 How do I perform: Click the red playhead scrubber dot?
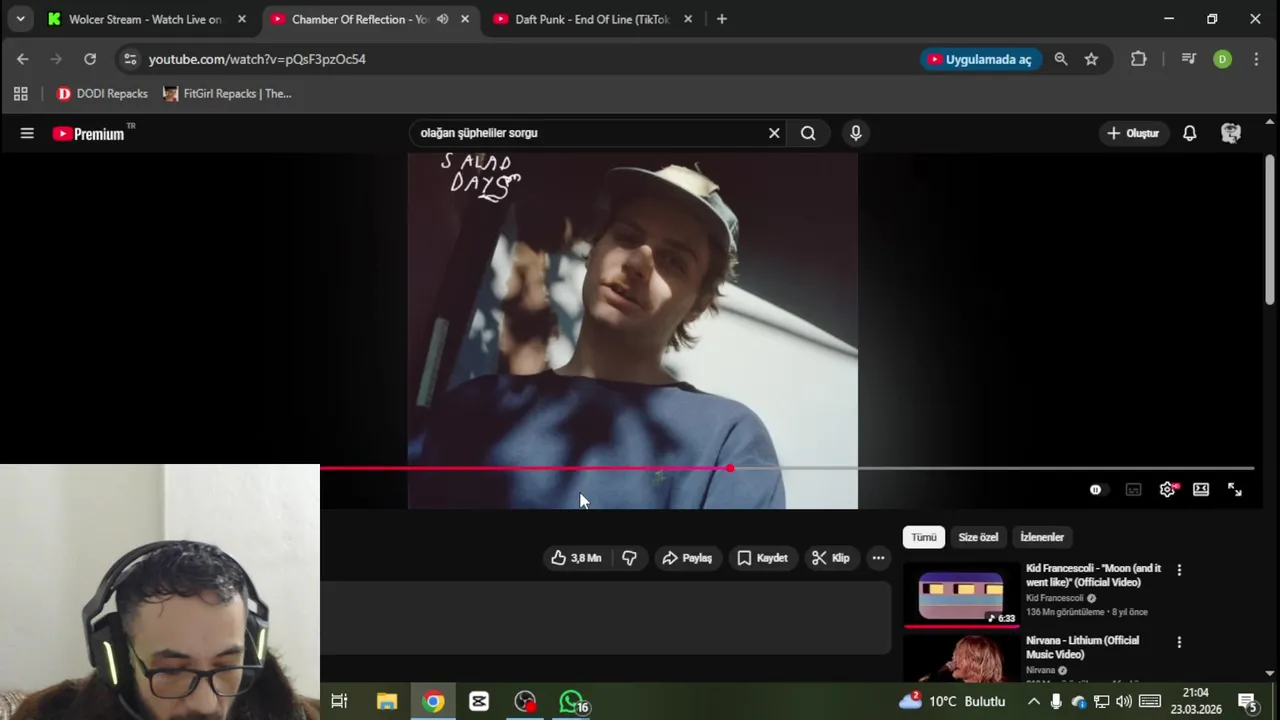730,468
